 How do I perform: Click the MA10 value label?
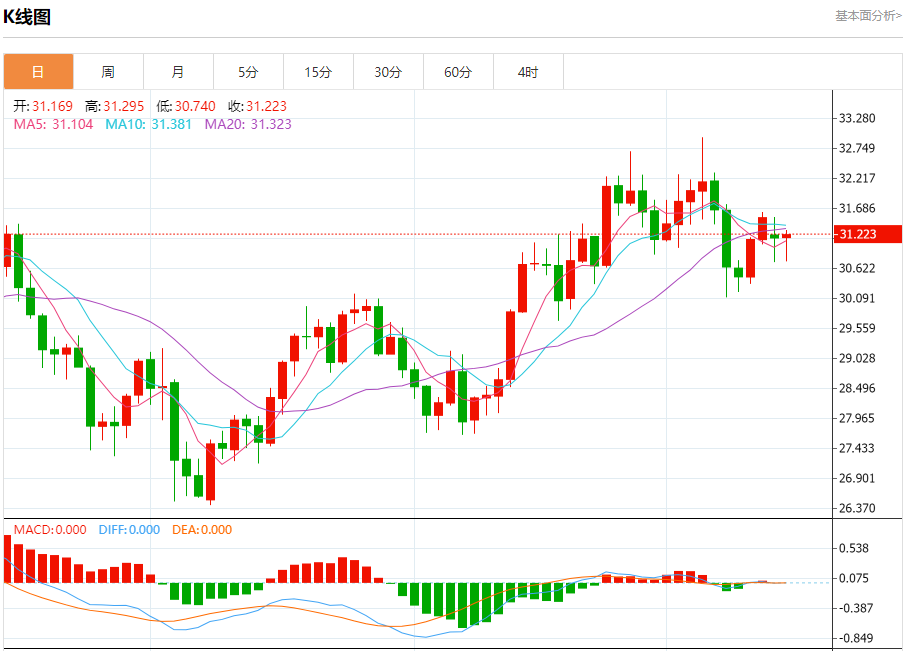click(148, 124)
